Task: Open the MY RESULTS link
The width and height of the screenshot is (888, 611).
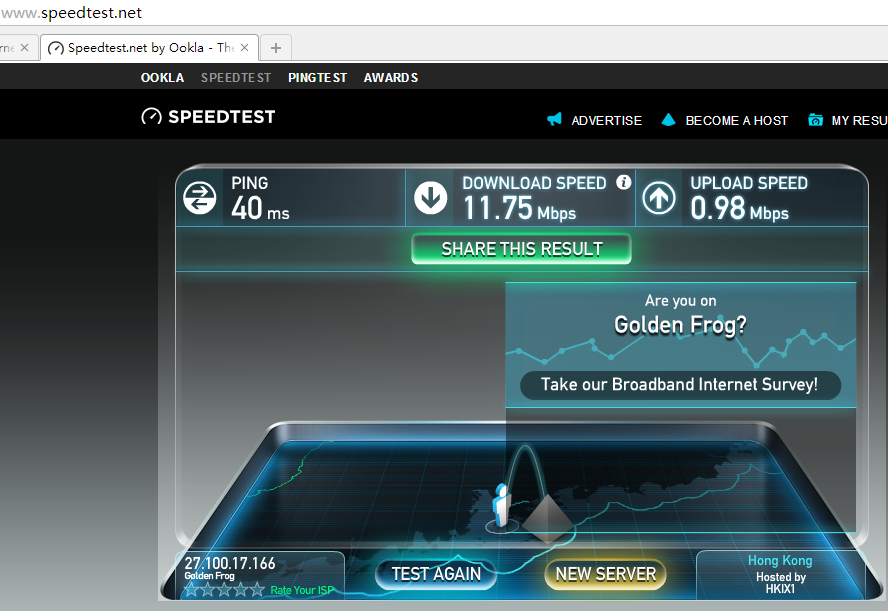Action: (x=859, y=121)
